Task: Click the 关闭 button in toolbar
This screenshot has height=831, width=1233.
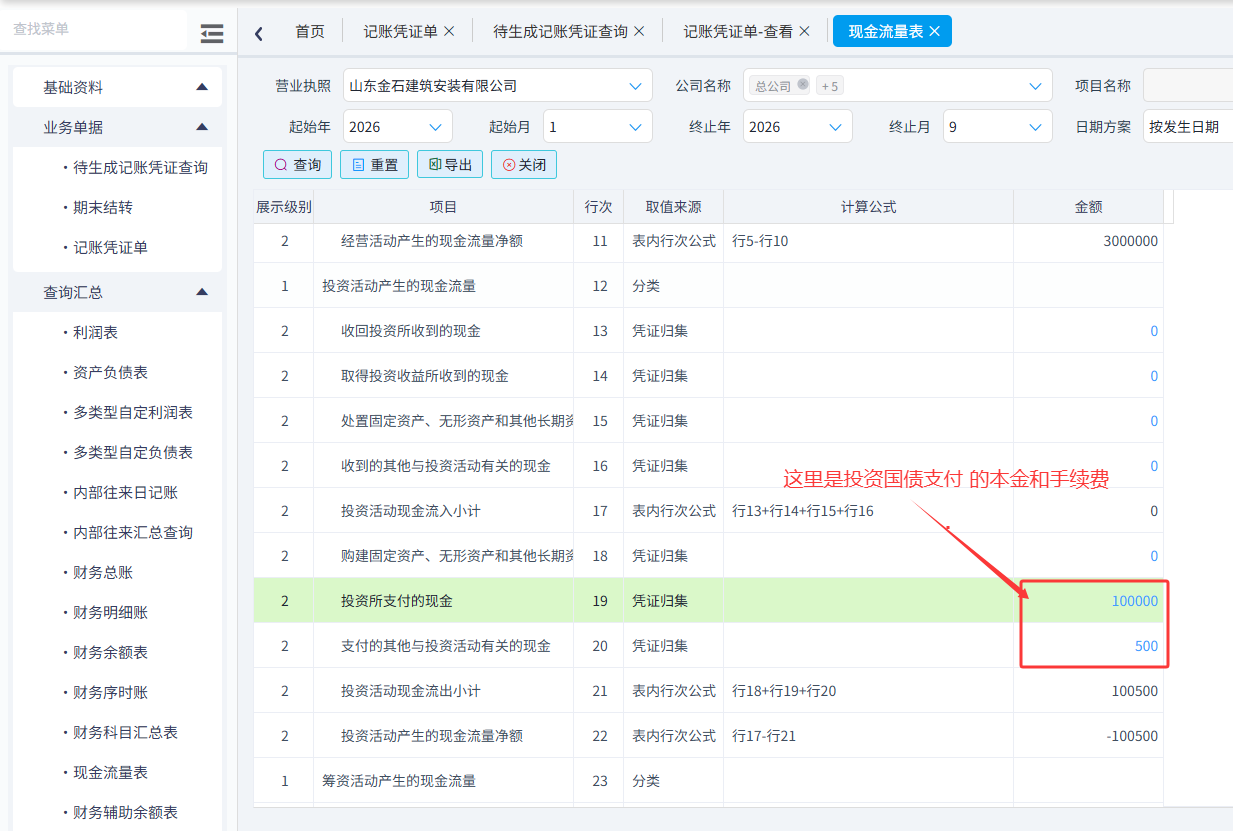Action: (524, 164)
